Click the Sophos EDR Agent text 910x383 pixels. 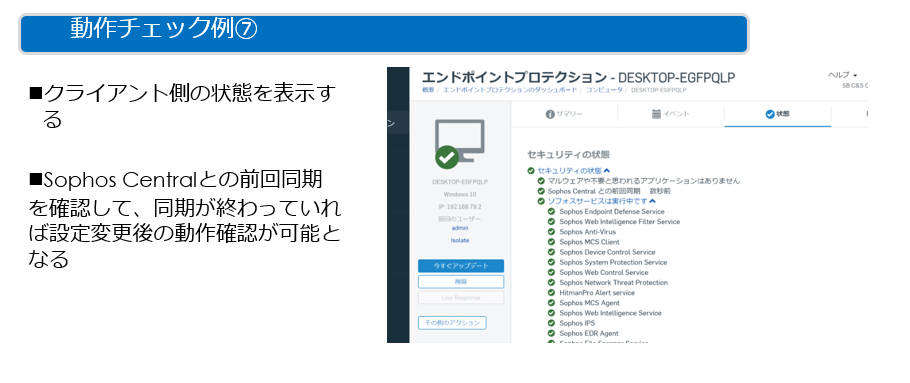[588, 333]
